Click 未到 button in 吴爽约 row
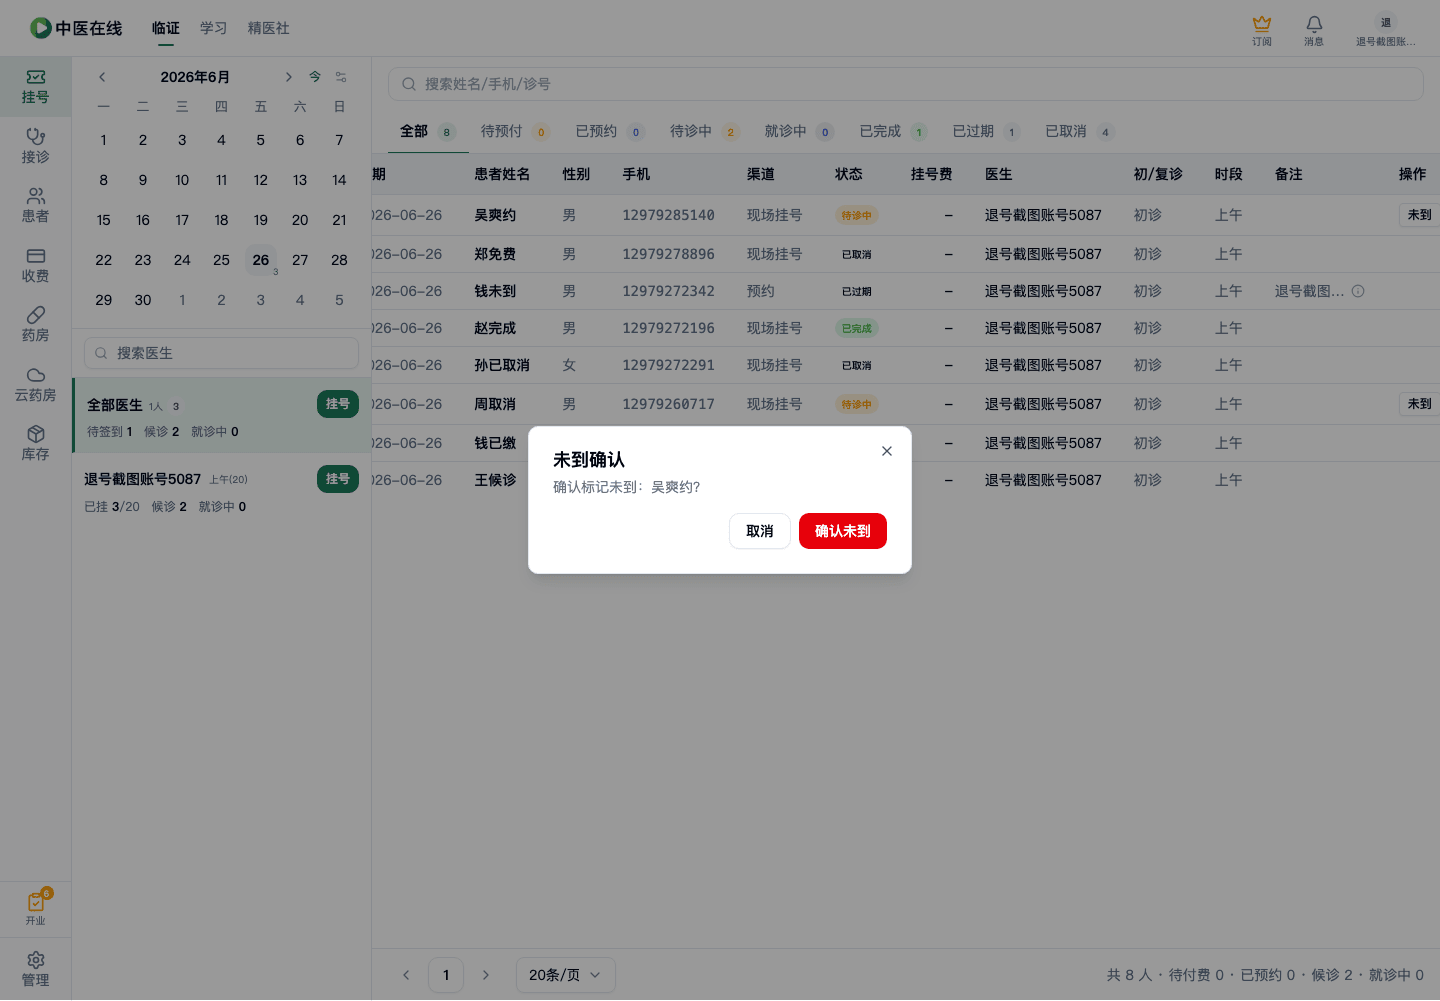1440x1001 pixels. [1419, 214]
